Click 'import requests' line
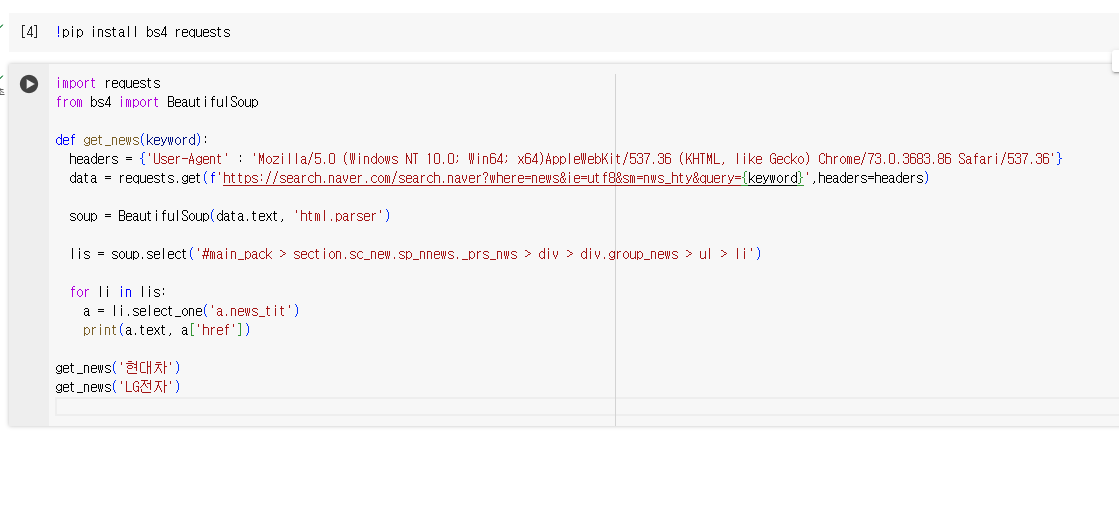 coord(108,84)
